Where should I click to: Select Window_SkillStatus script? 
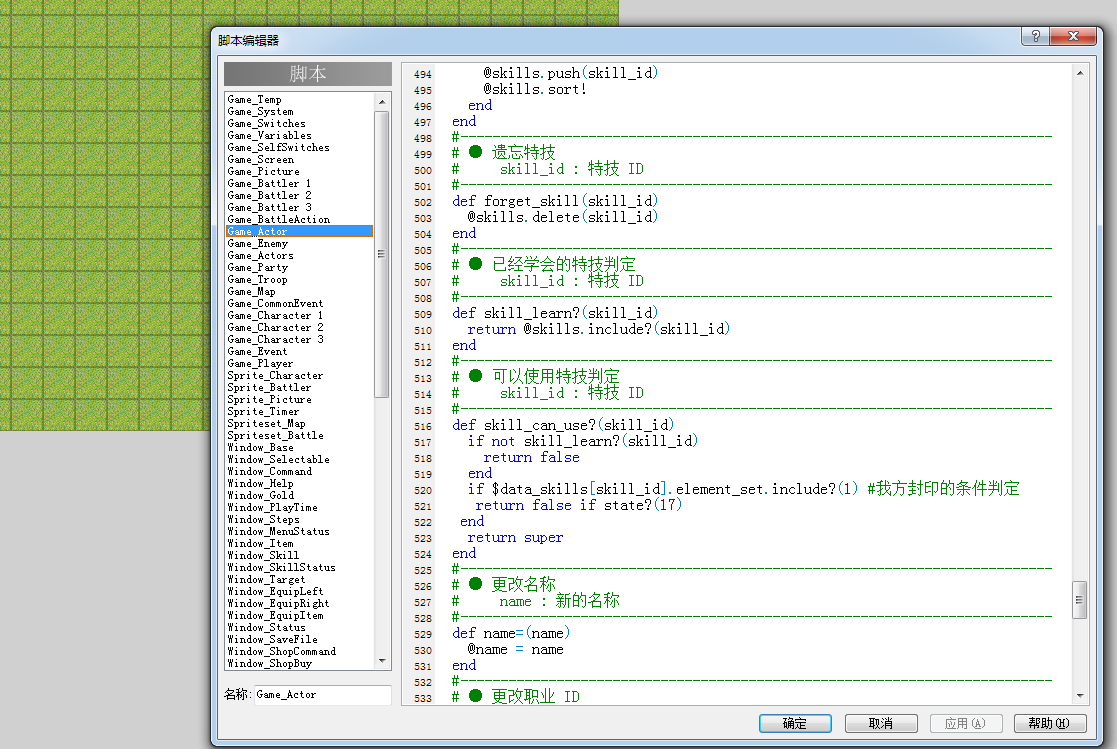[299, 568]
